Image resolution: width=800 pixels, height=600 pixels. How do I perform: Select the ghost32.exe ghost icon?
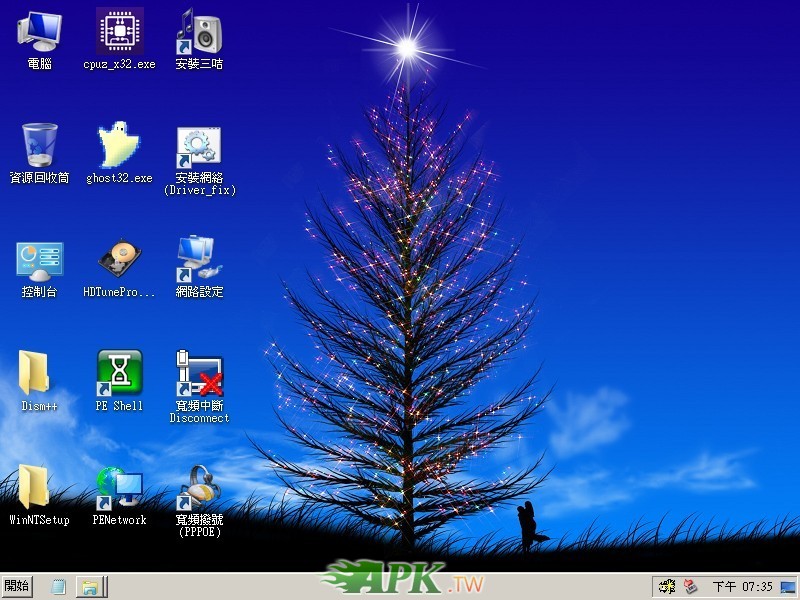click(118, 145)
